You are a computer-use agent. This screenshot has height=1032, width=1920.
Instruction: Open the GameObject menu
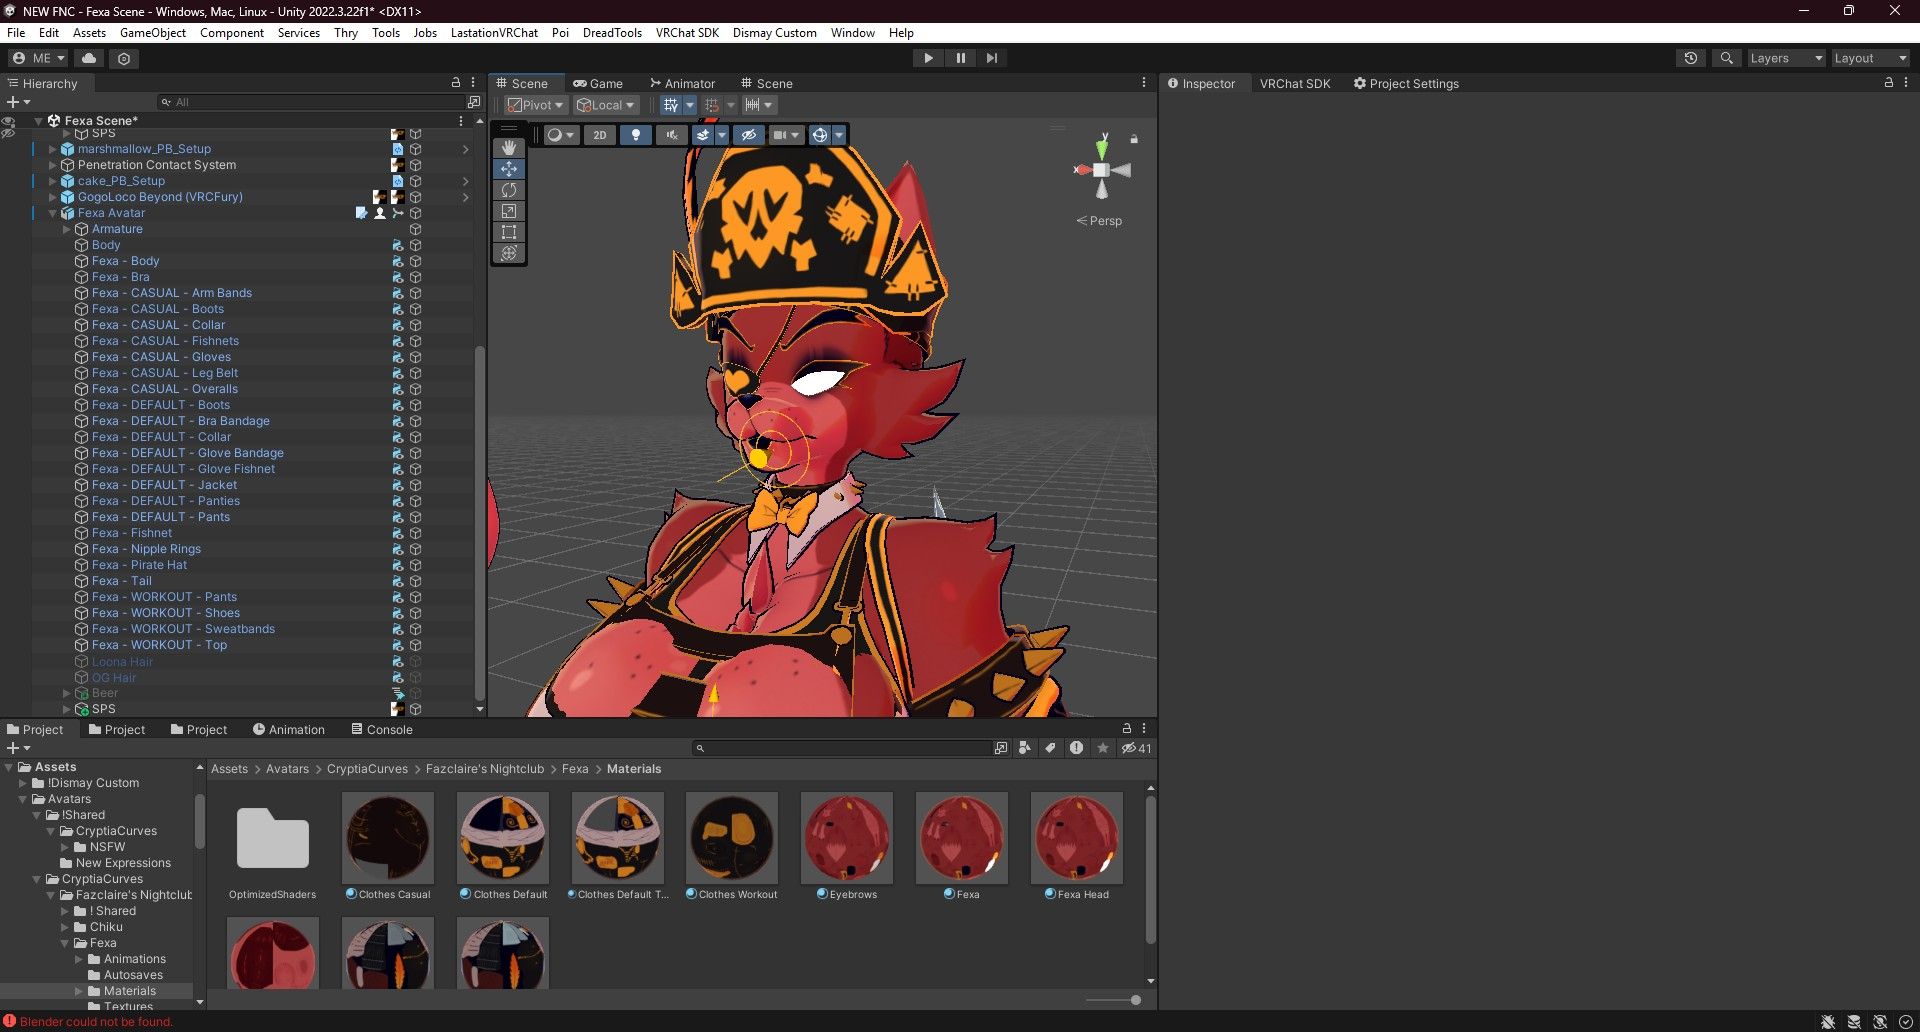tap(153, 33)
